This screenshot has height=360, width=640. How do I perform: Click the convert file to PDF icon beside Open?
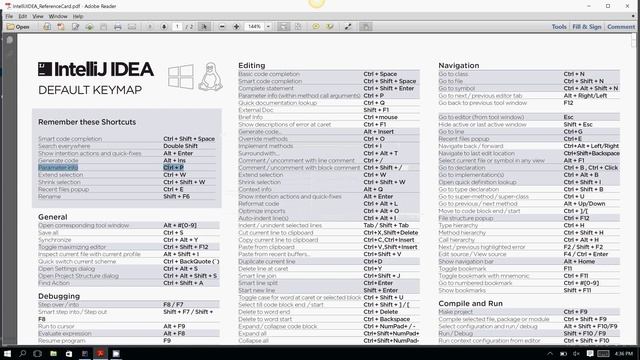pyautogui.click(x=47, y=27)
